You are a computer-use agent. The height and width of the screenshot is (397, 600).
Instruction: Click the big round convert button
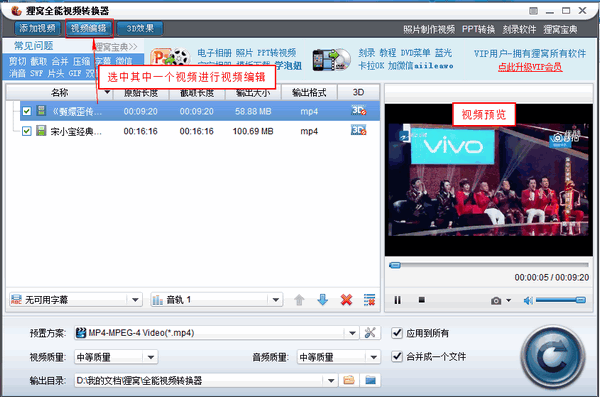553,357
